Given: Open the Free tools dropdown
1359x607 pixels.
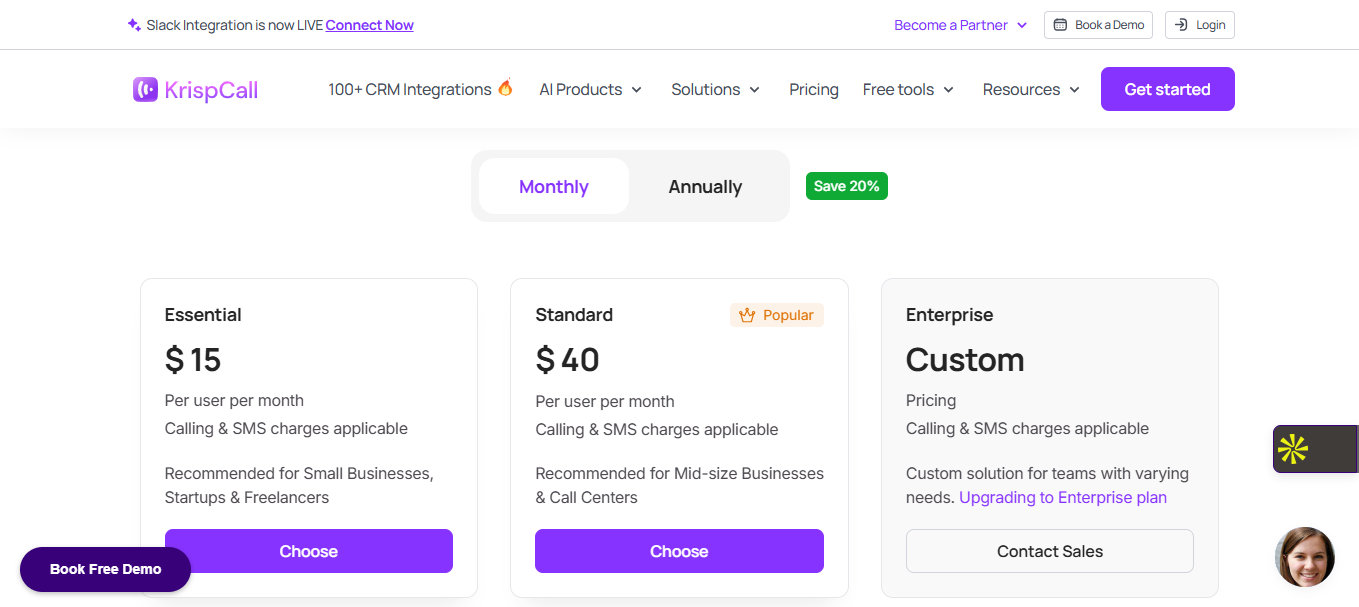Looking at the screenshot, I should [909, 90].
